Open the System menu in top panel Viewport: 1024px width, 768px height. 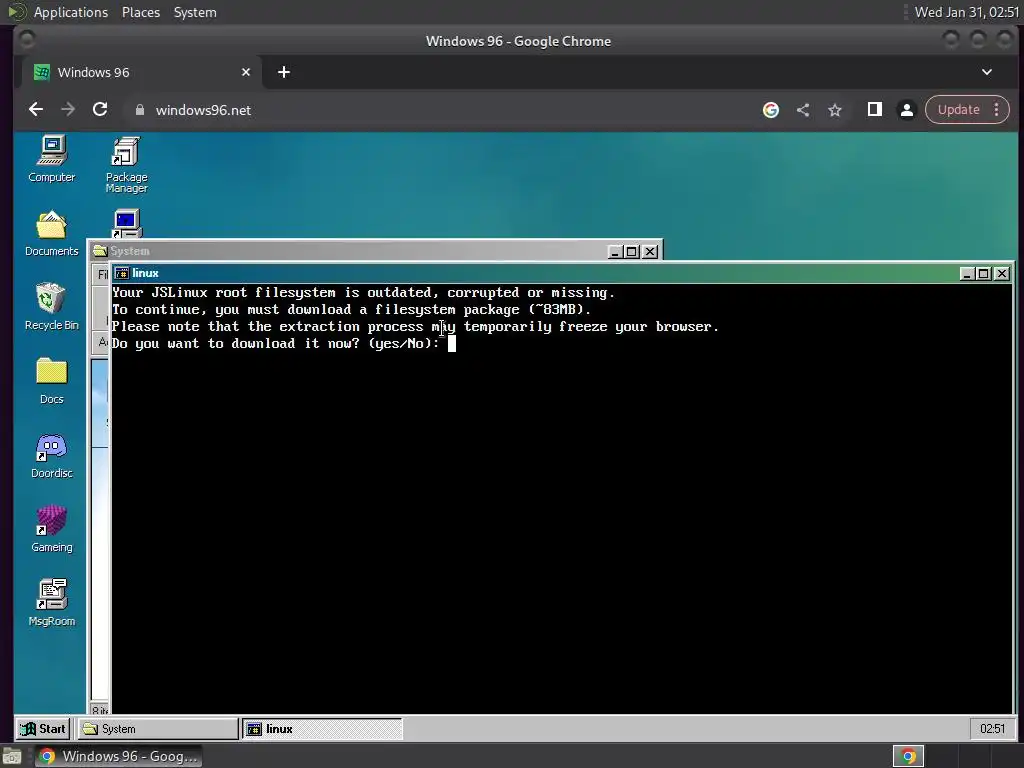click(x=195, y=12)
